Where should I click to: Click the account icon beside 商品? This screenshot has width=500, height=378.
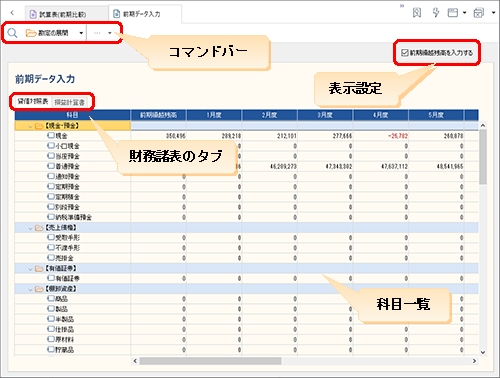click(x=51, y=298)
